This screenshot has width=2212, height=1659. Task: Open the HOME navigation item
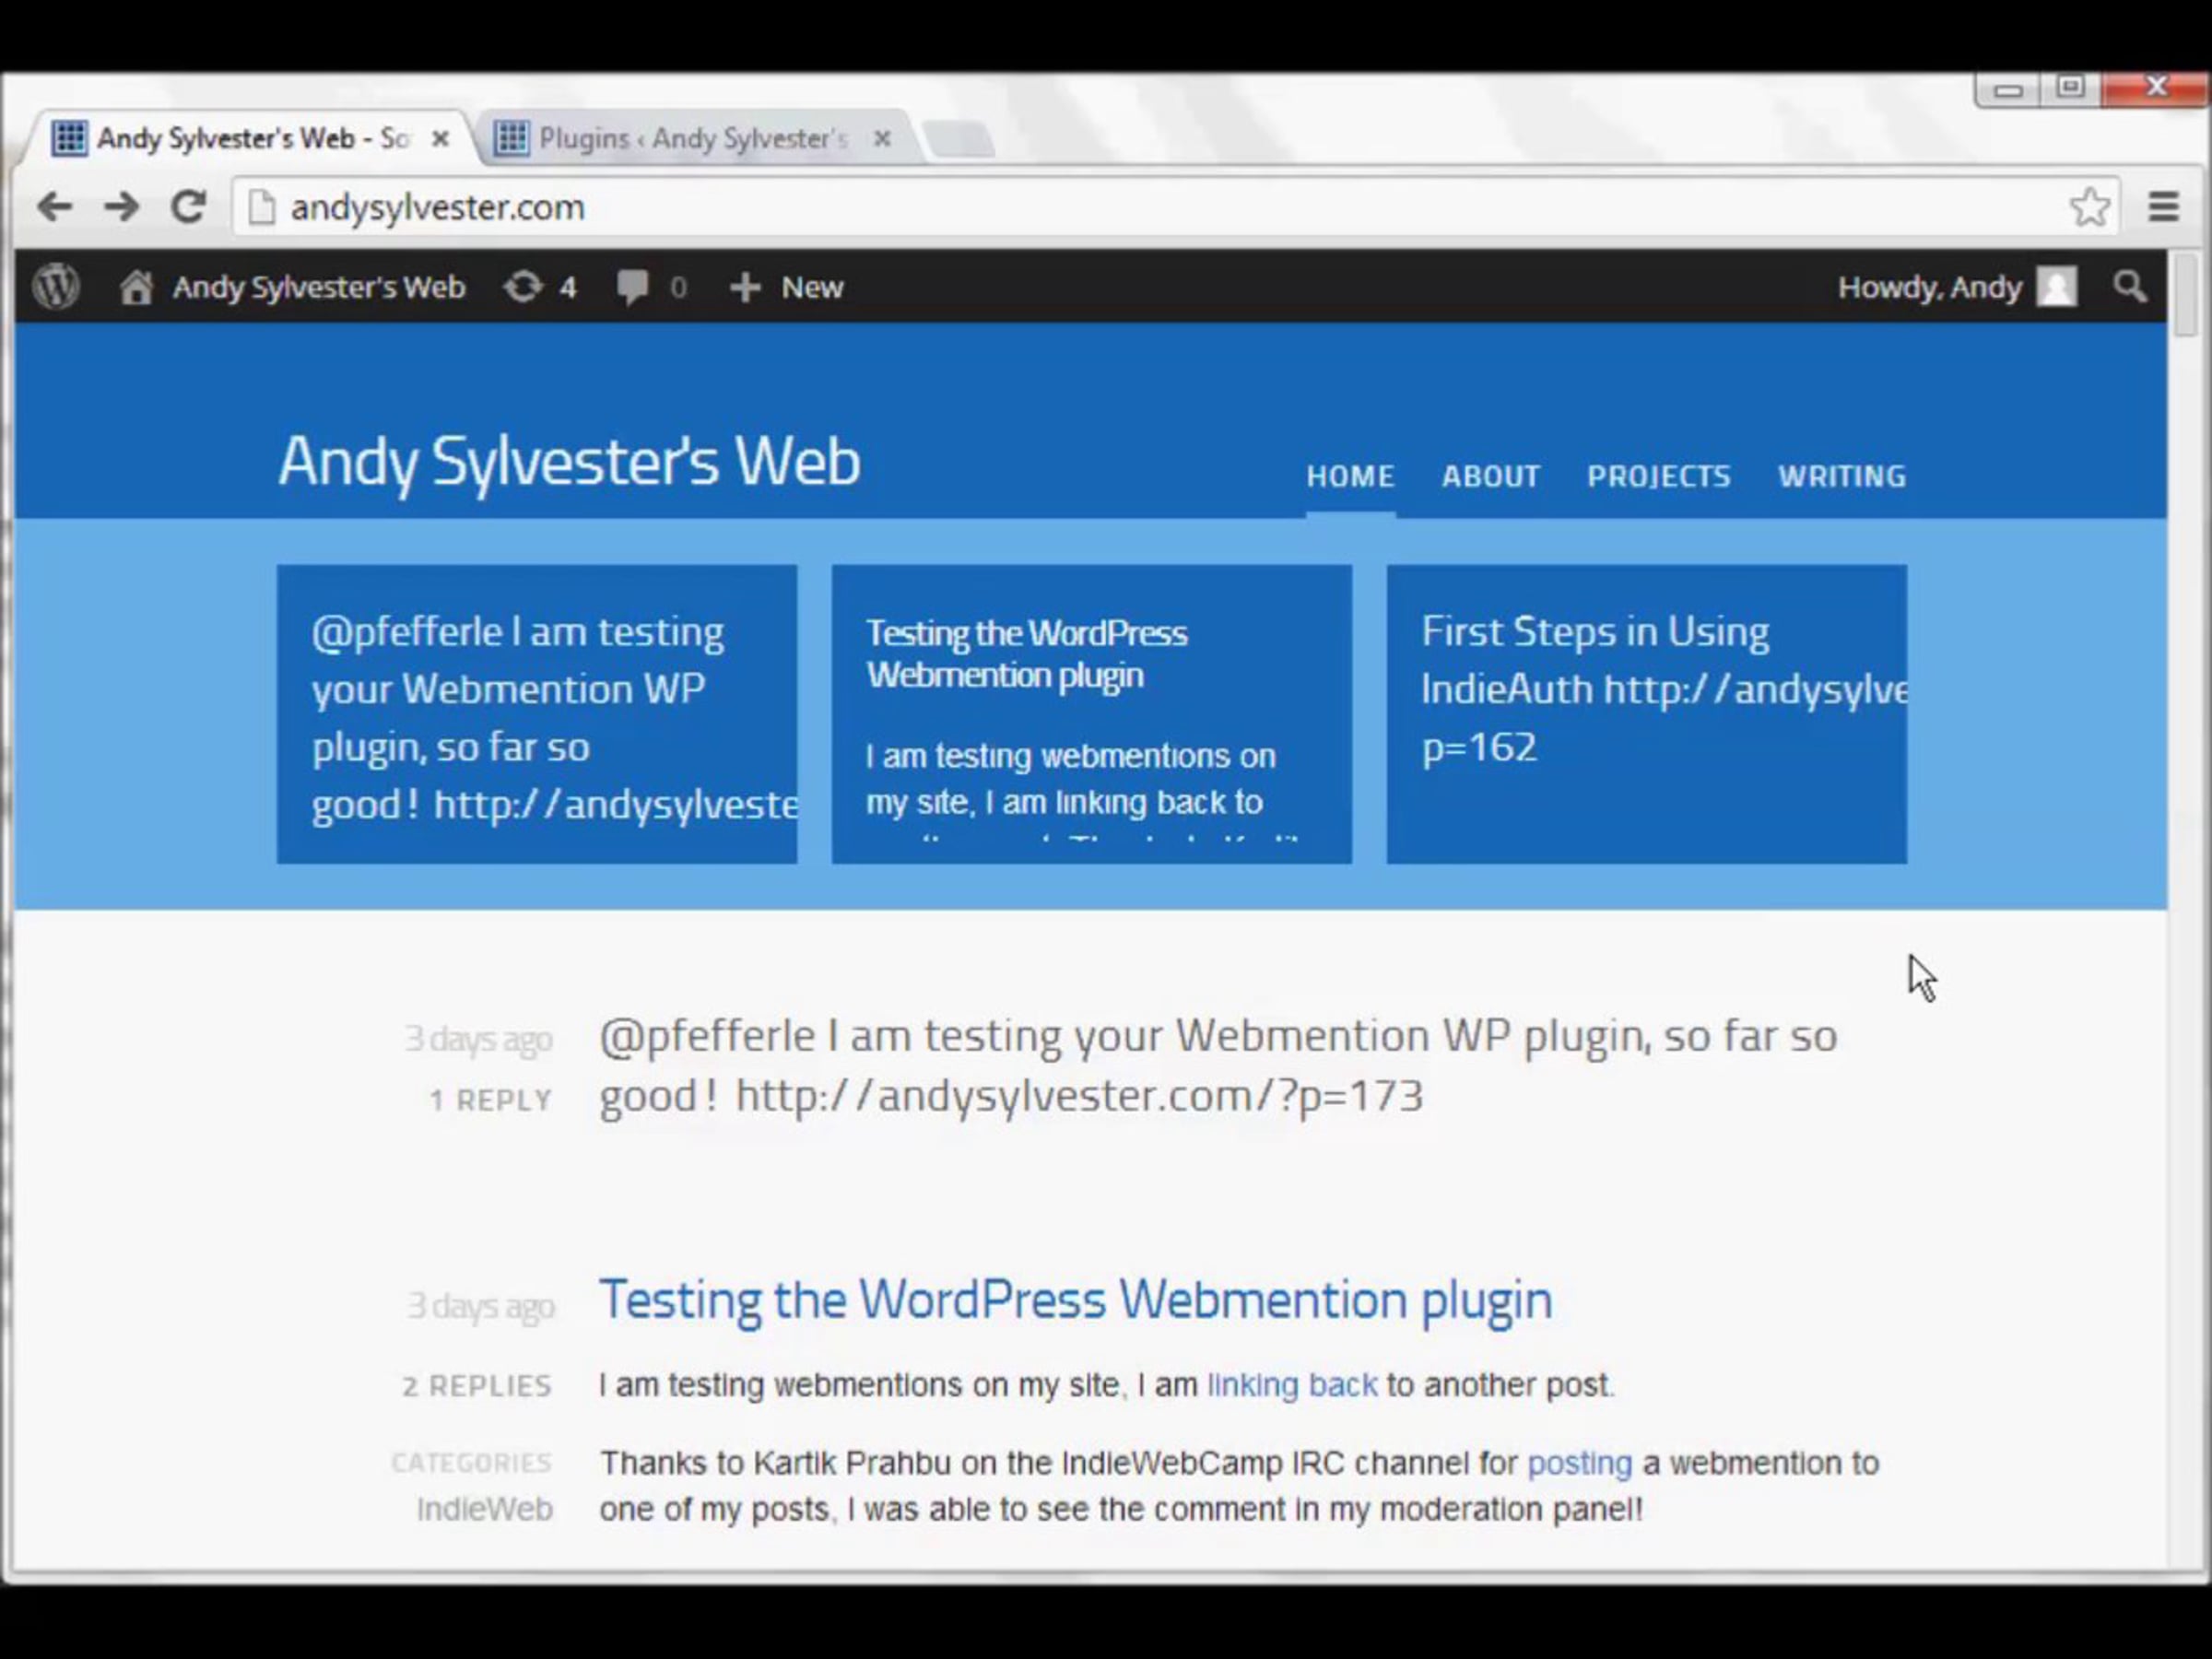[1350, 476]
